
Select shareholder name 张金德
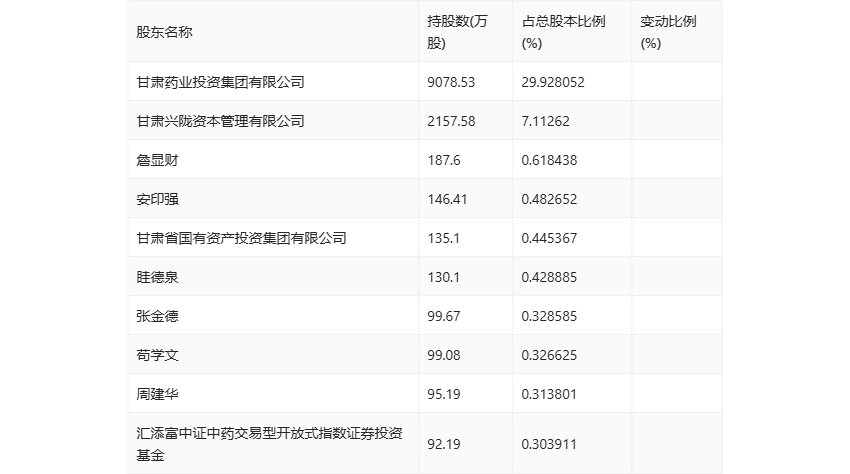point(157,316)
